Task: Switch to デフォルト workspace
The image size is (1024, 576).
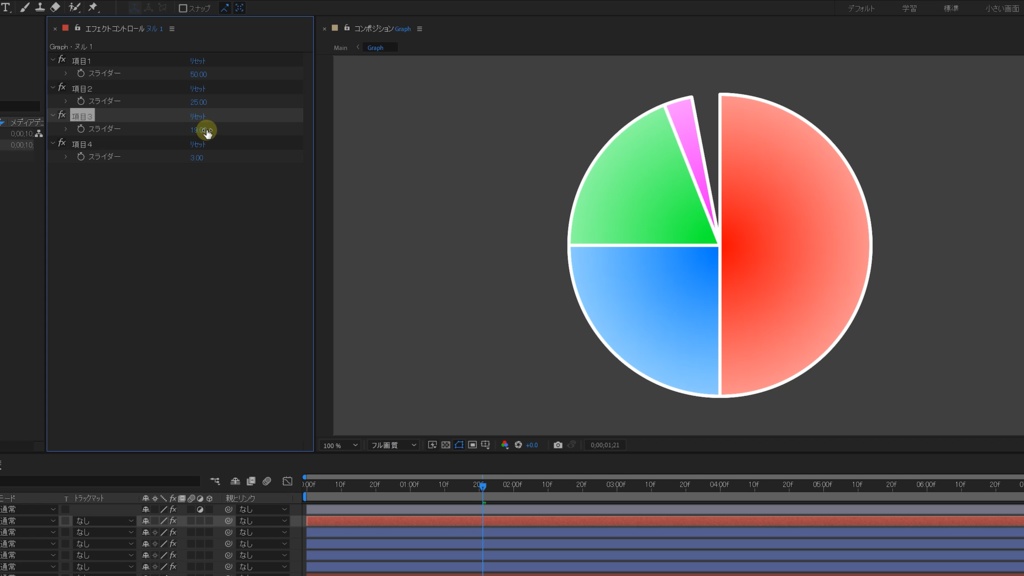Action: coord(861,8)
